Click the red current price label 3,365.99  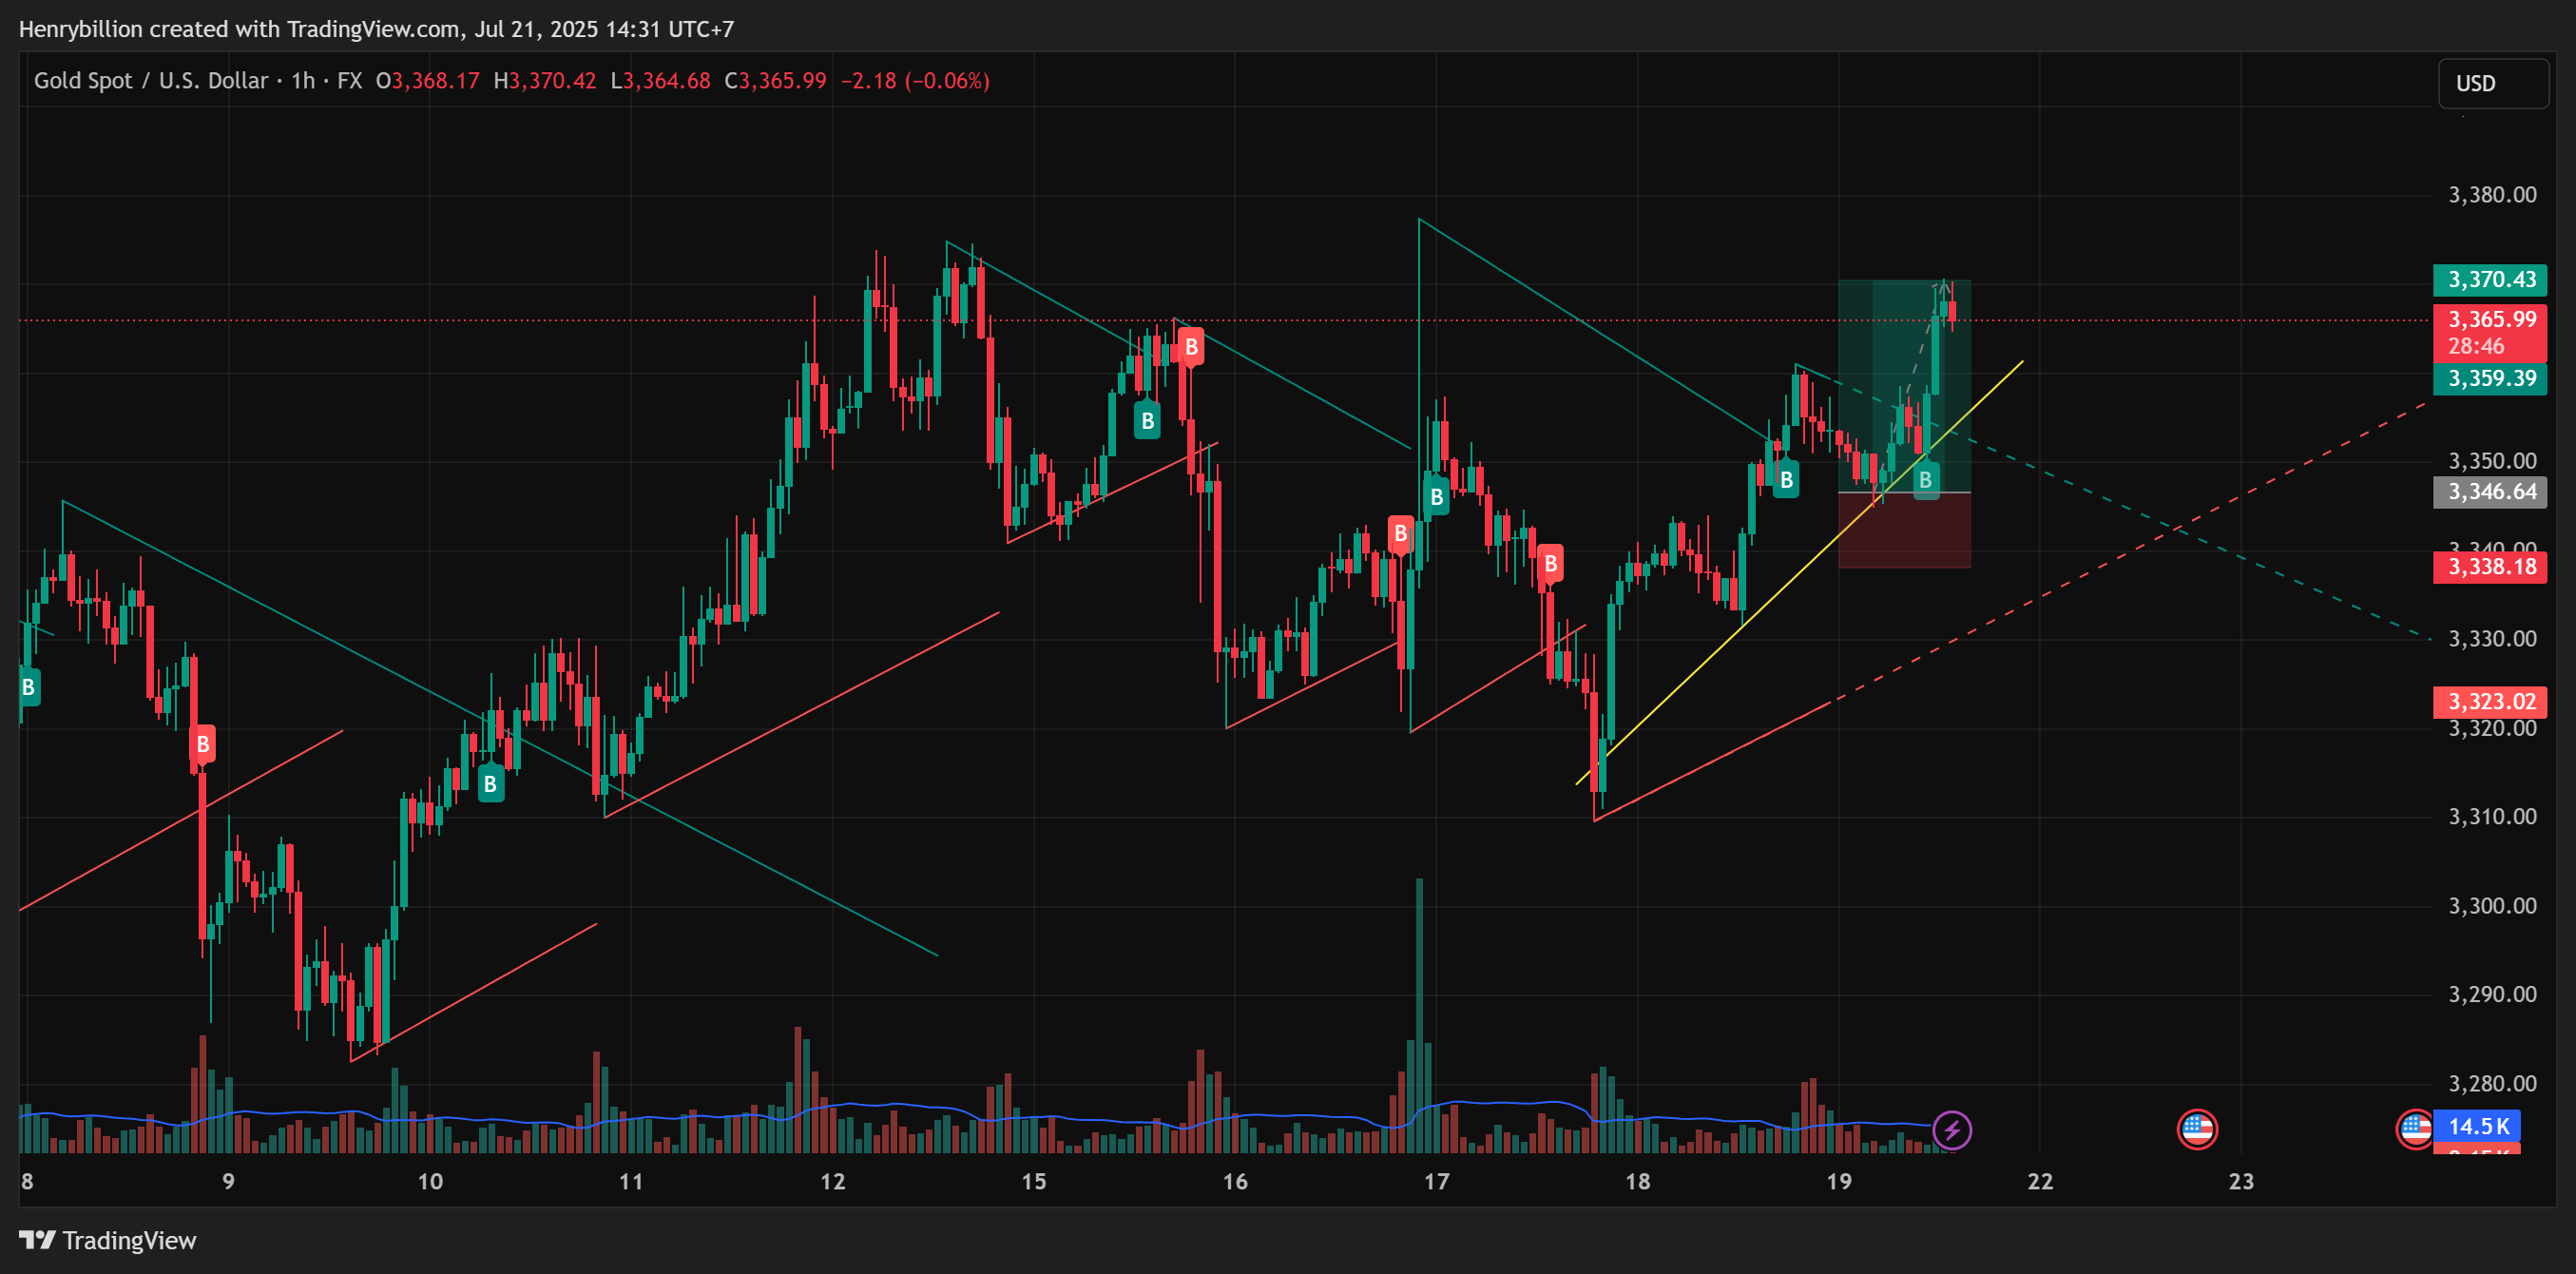coord(2490,320)
